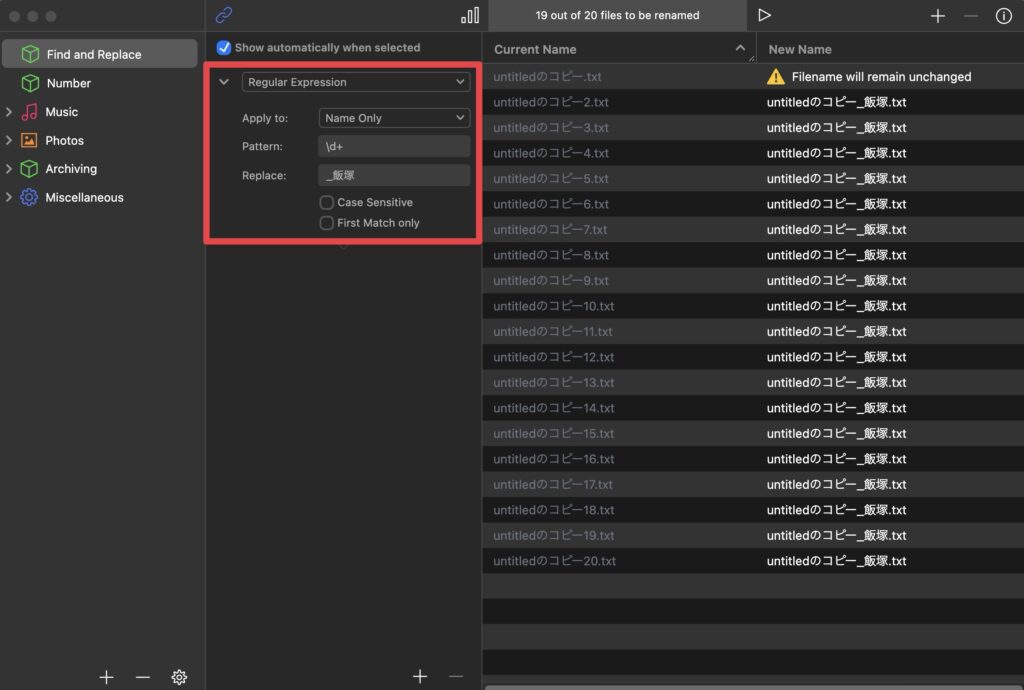1024x690 pixels.
Task: Click the gear icon in sidebar footer
Action: (x=179, y=677)
